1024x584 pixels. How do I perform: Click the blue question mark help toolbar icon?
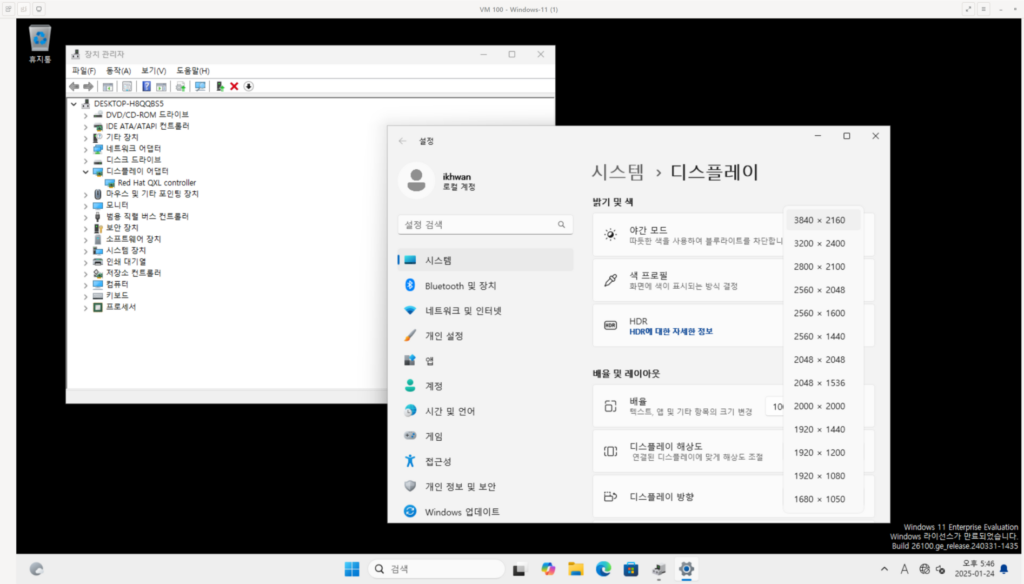(x=146, y=87)
